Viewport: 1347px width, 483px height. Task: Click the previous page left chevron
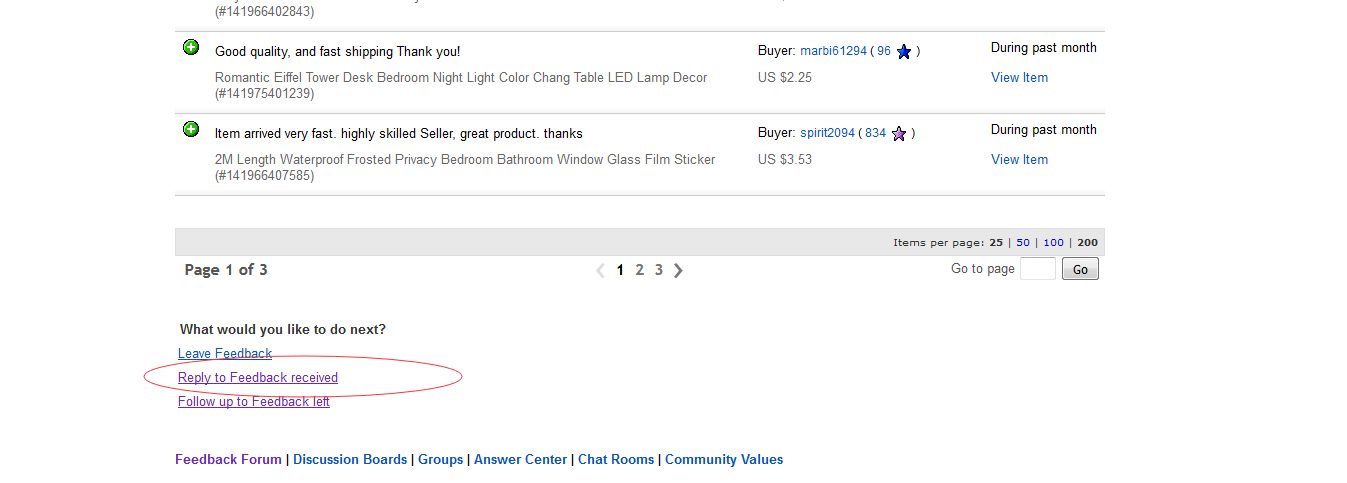(600, 270)
